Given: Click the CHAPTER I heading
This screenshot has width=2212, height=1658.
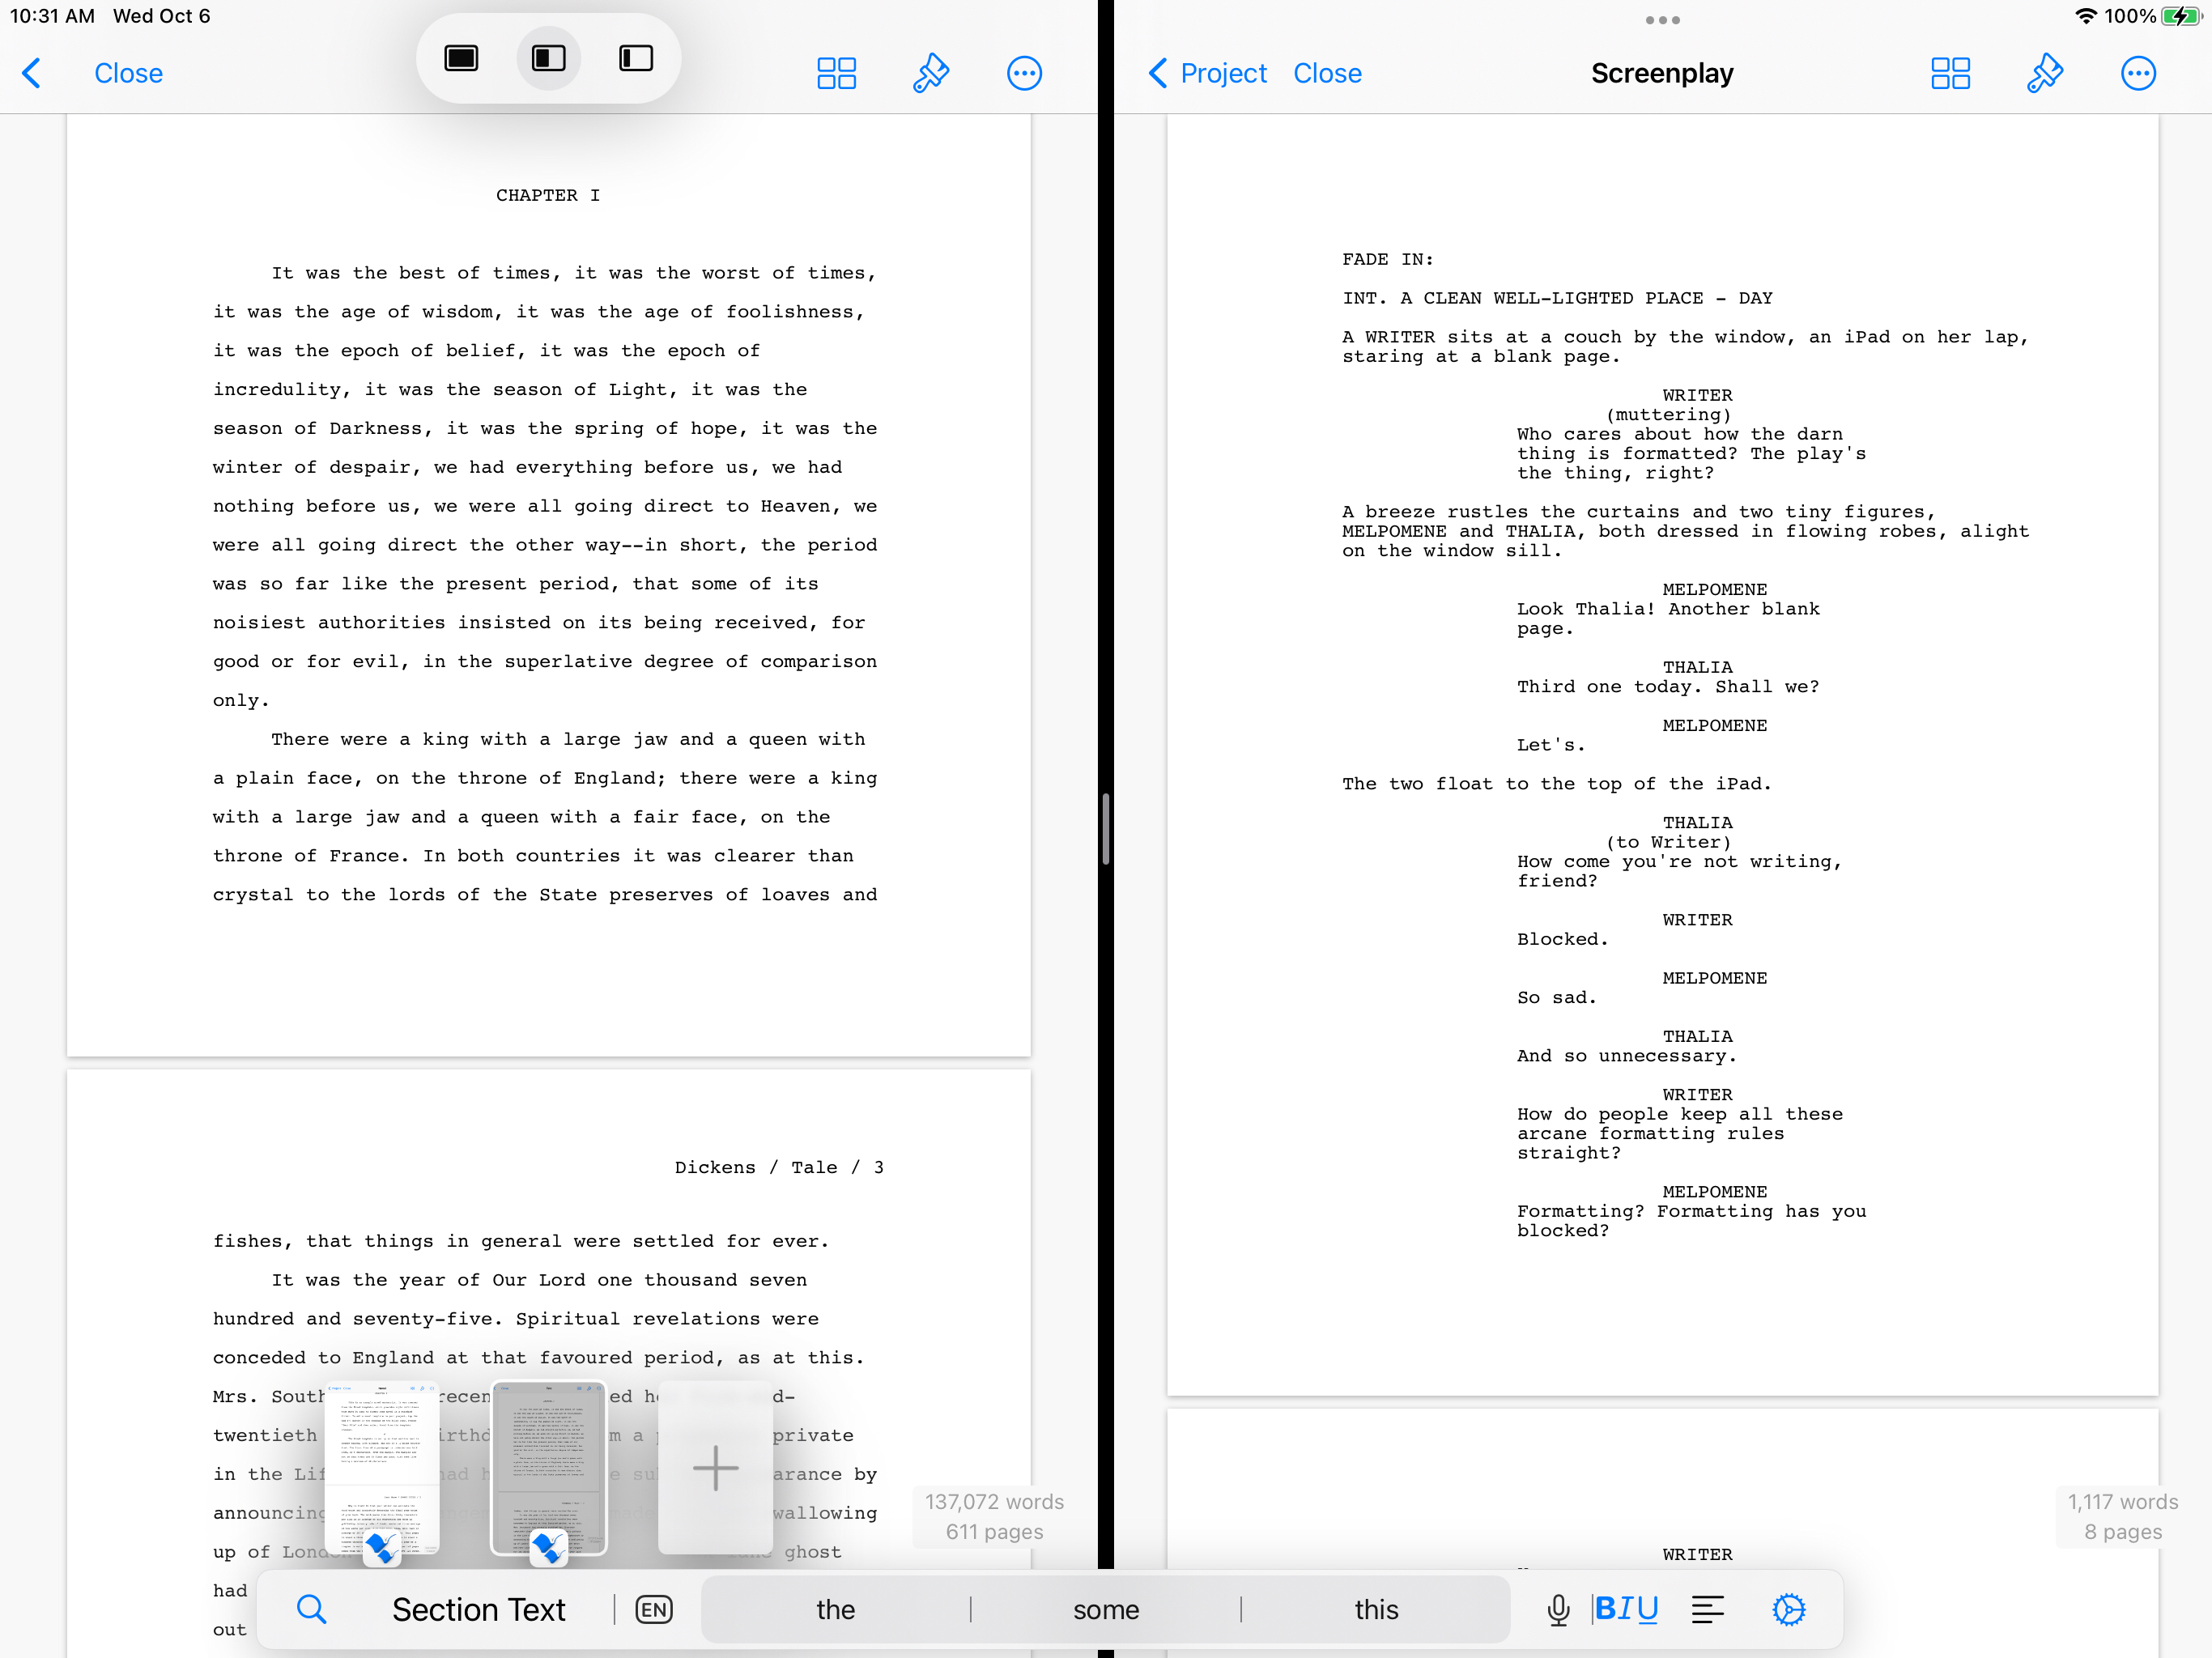Looking at the screenshot, I should tap(548, 195).
